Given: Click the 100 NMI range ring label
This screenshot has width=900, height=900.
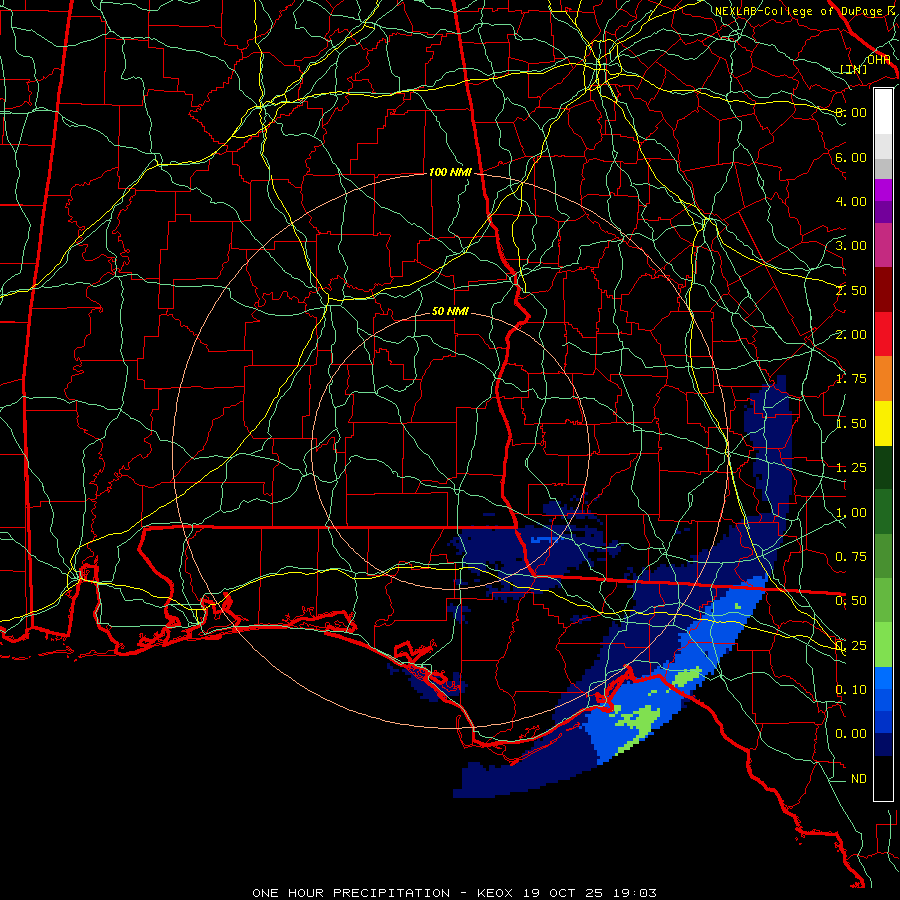Looking at the screenshot, I should tap(450, 172).
